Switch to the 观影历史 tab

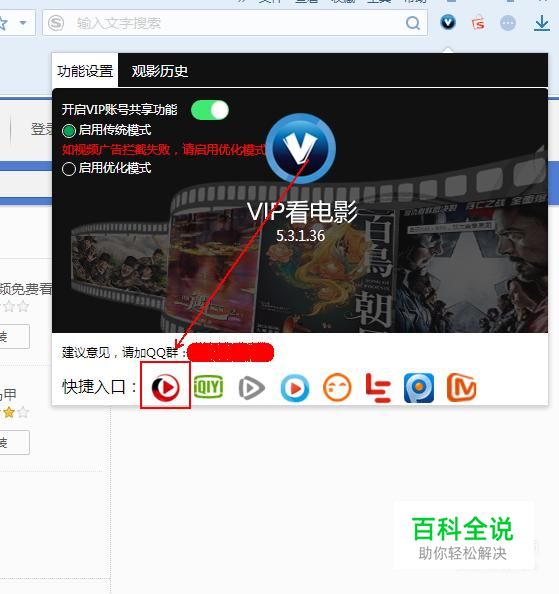pos(159,71)
